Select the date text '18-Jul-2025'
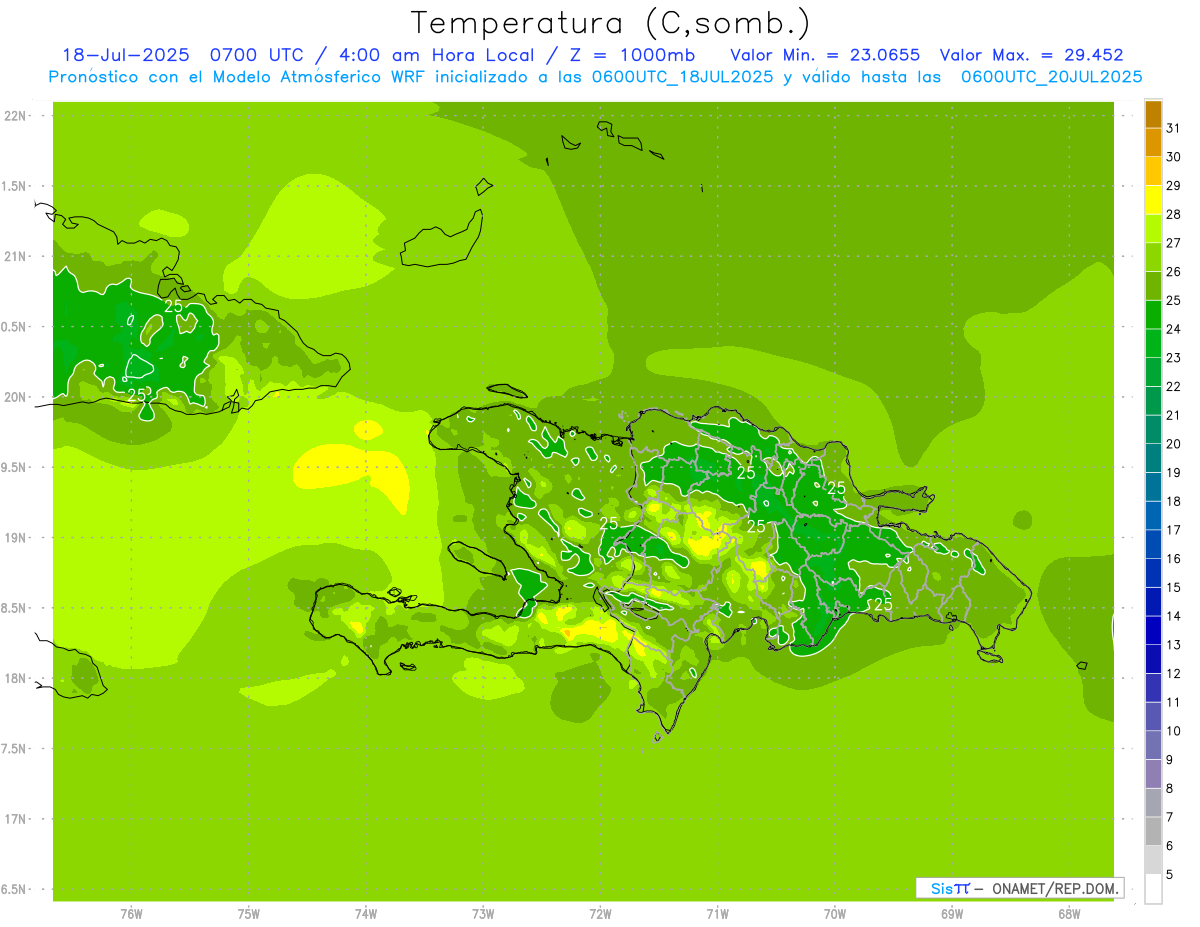The height and width of the screenshot is (927, 1200). (125, 55)
